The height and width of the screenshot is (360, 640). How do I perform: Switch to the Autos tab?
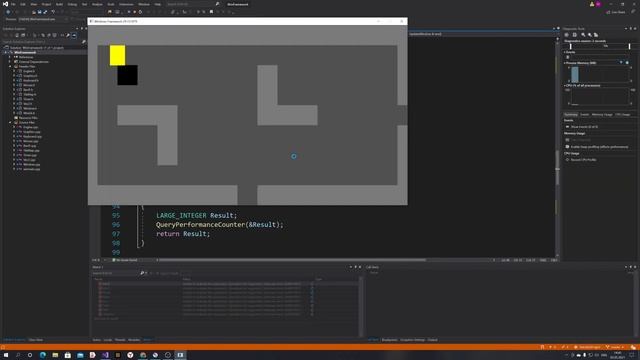[x=96, y=340]
